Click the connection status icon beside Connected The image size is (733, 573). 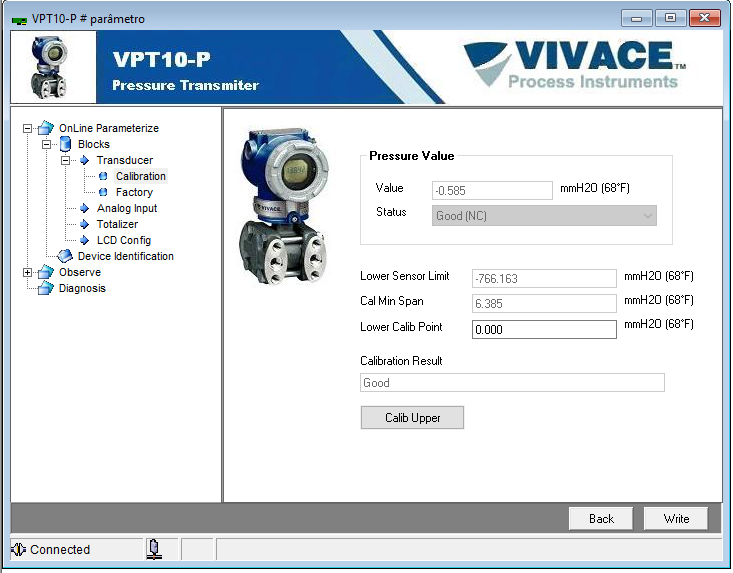pos(19,550)
